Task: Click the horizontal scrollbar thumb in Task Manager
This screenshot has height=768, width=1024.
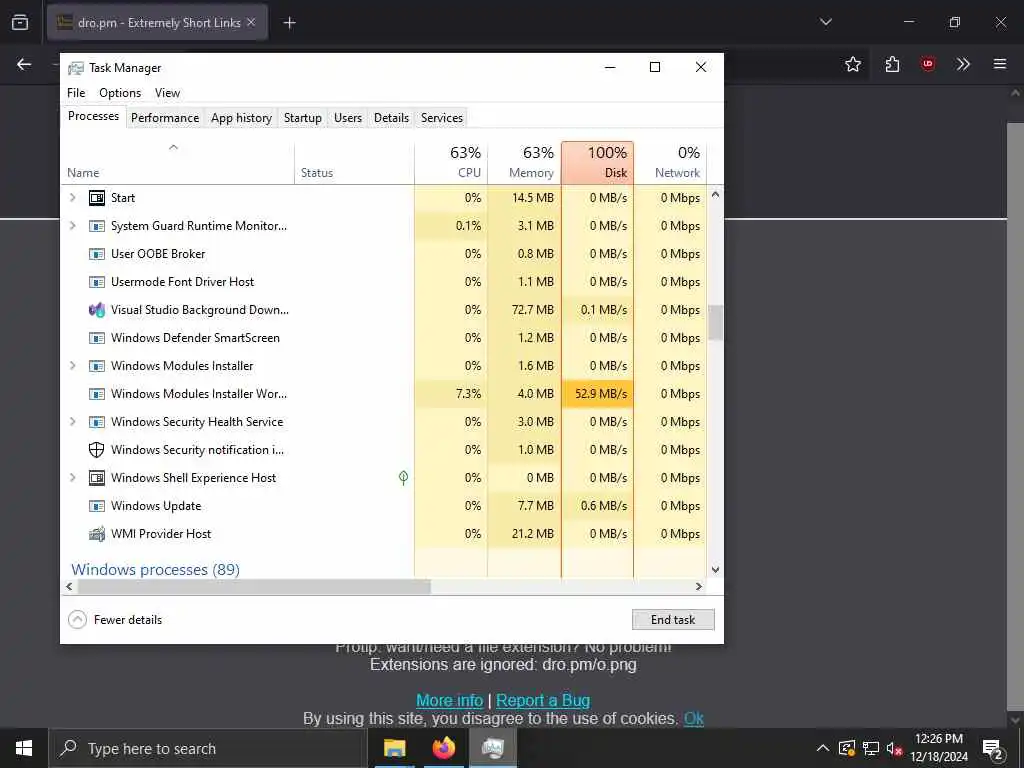Action: [254, 586]
